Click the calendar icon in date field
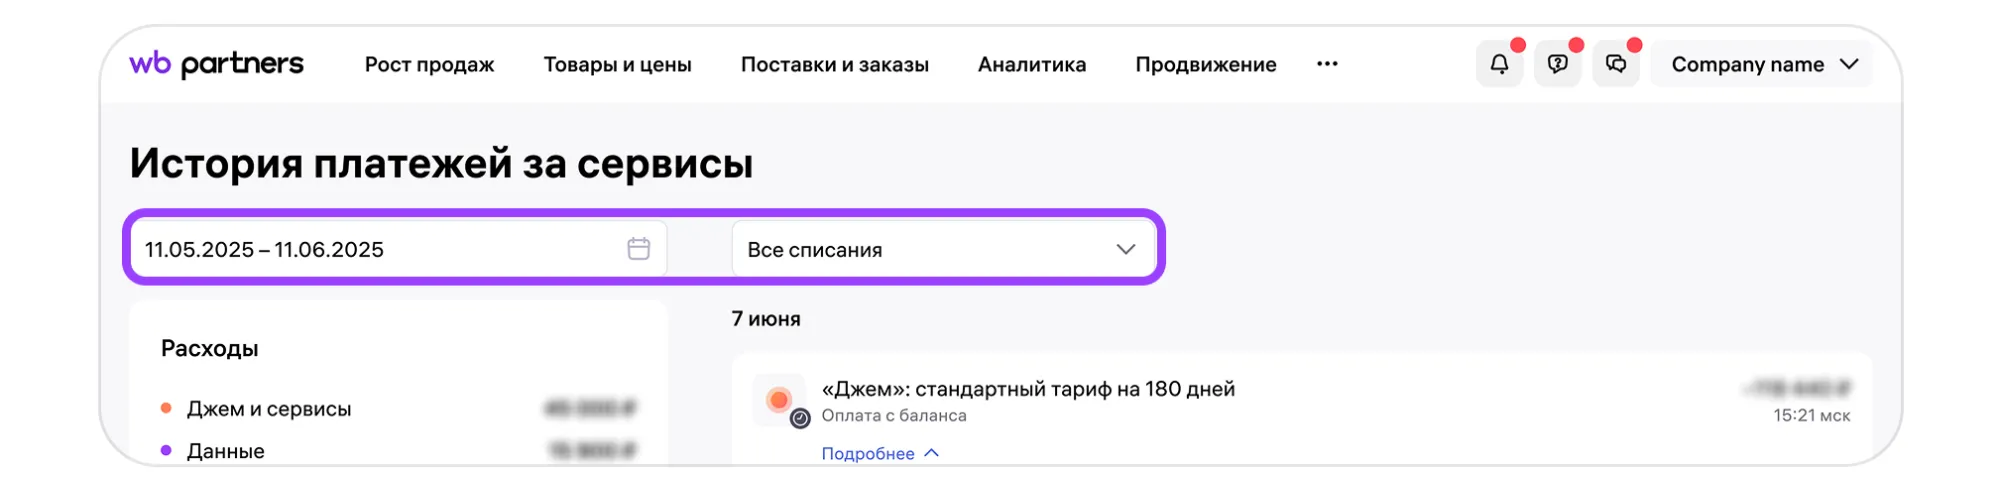The image size is (1999, 491). click(639, 249)
